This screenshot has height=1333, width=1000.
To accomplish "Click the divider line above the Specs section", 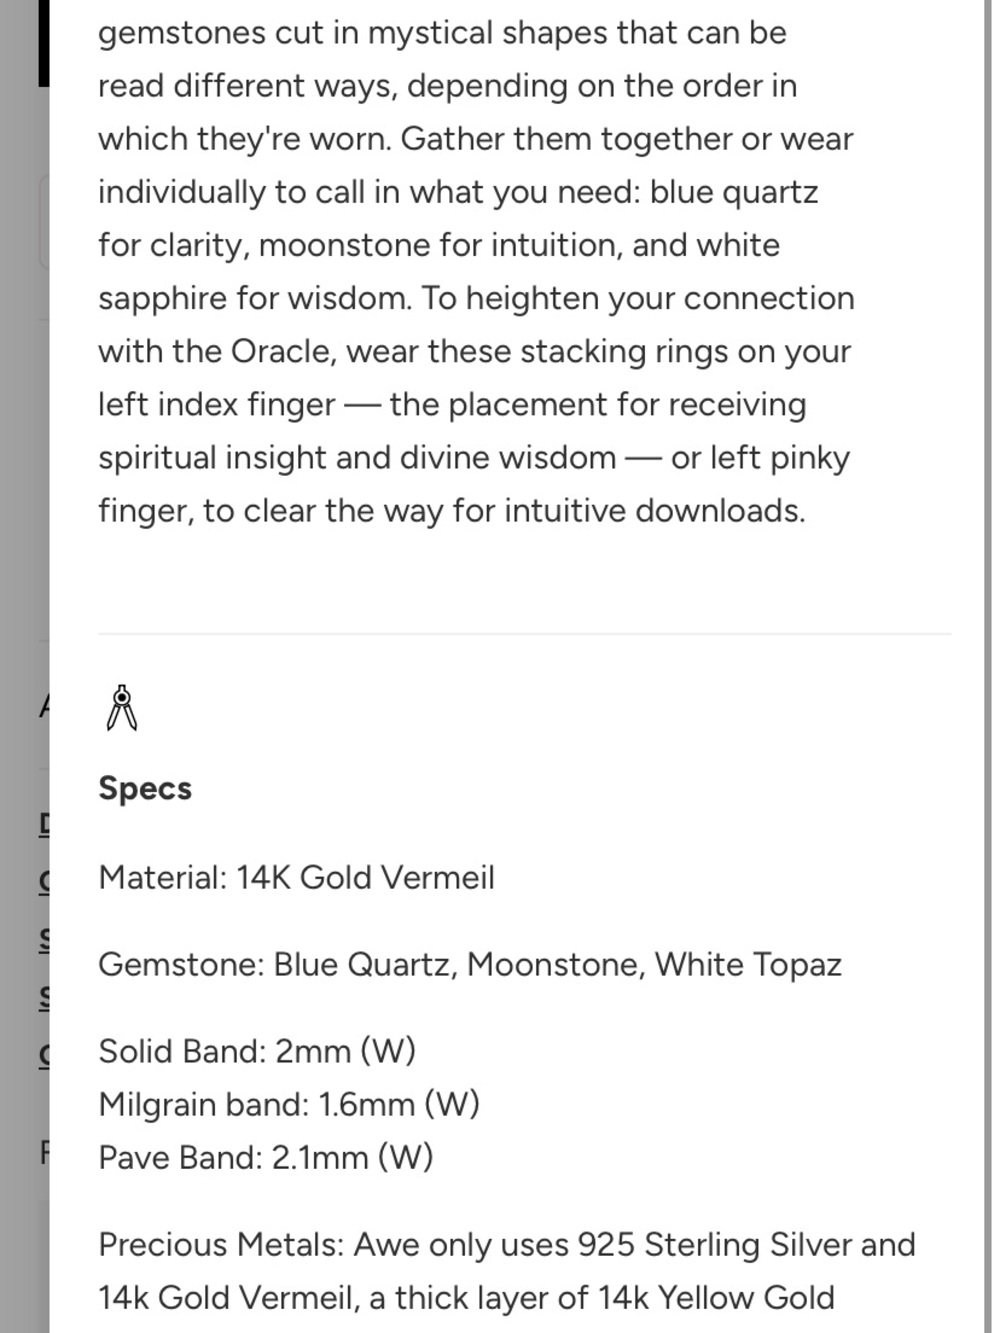I will point(525,634).
